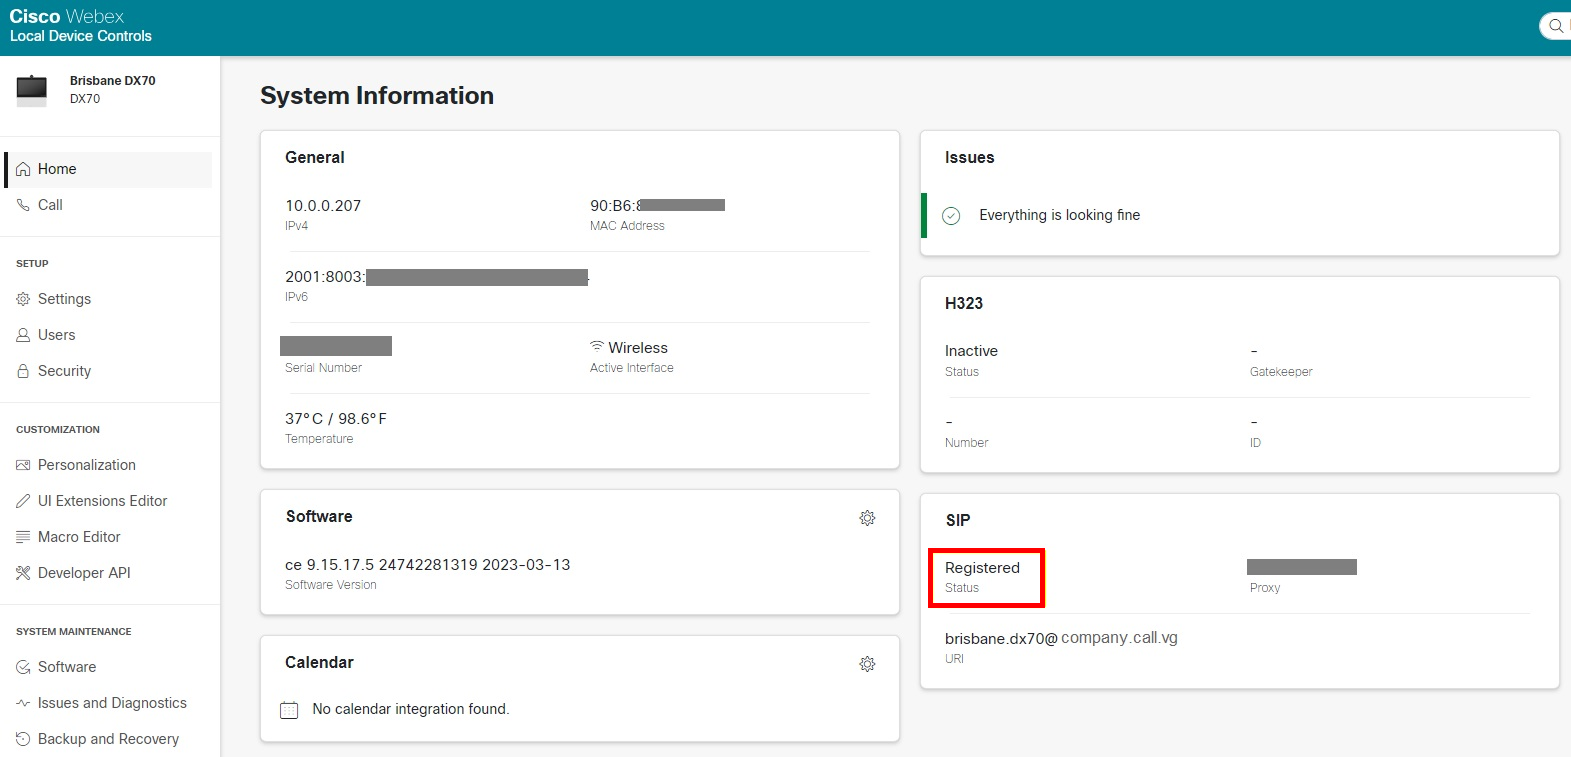Open Backup and Recovery page

tap(108, 739)
